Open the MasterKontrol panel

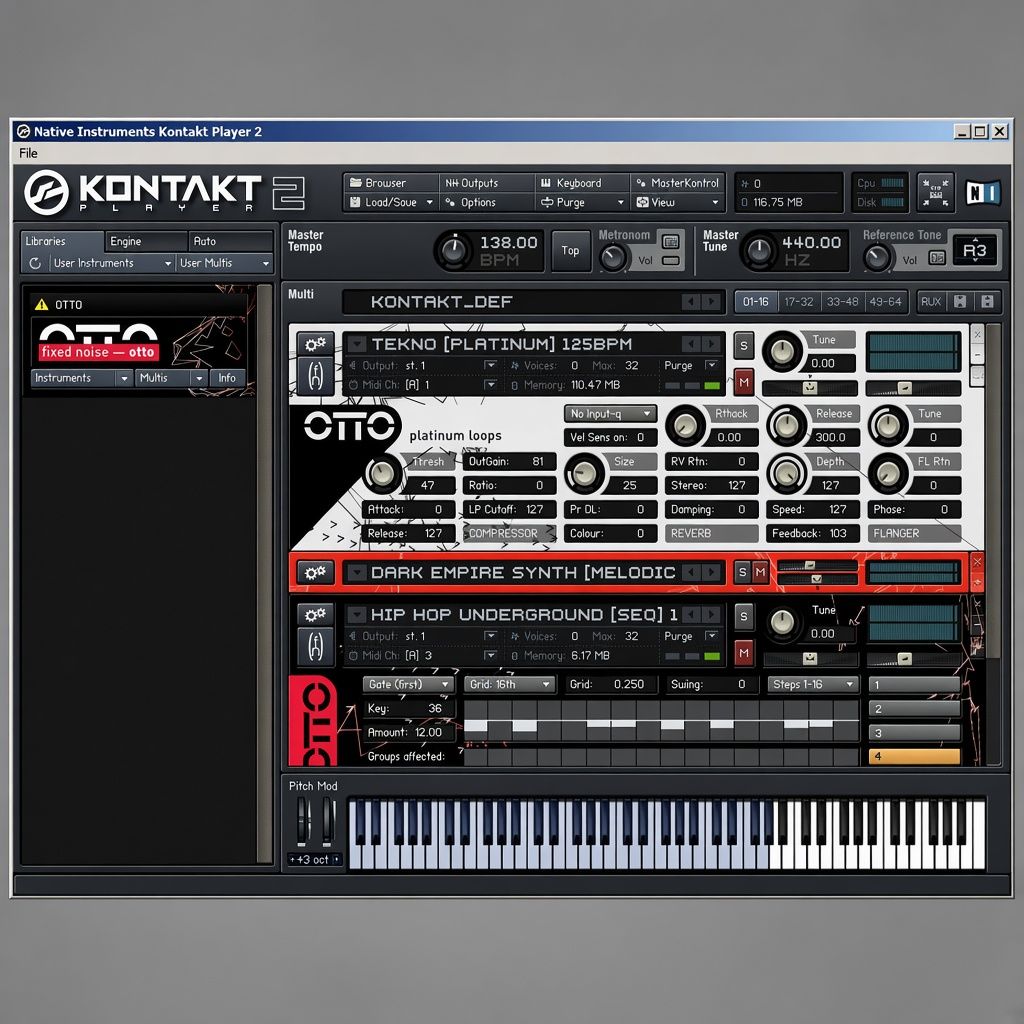678,183
